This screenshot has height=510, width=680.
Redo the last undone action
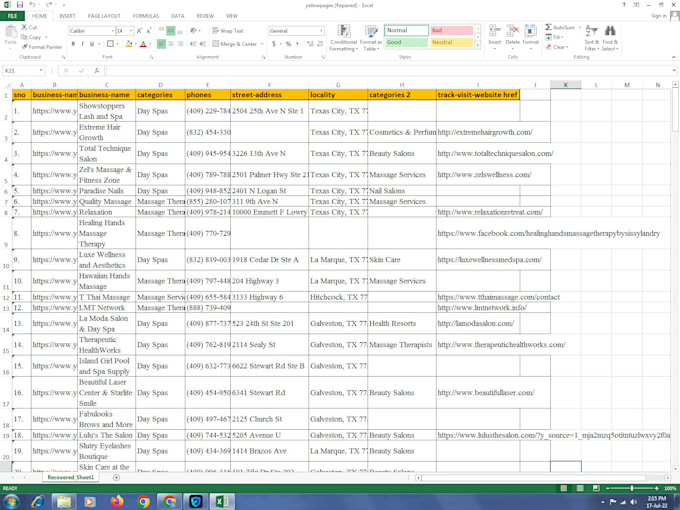click(49, 5)
